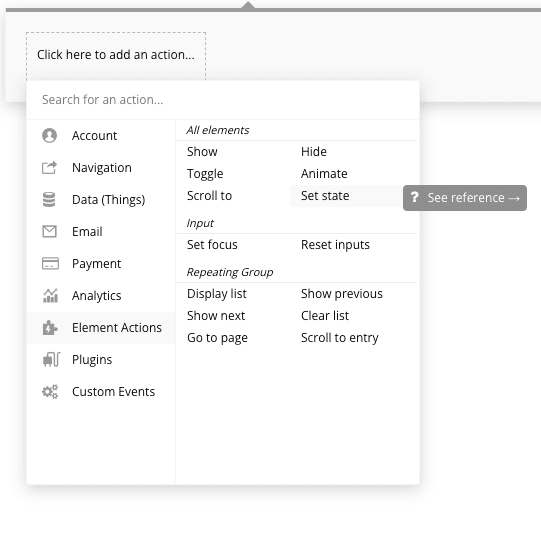Click the Data (Things) database icon
541x533 pixels.
pyautogui.click(x=49, y=199)
